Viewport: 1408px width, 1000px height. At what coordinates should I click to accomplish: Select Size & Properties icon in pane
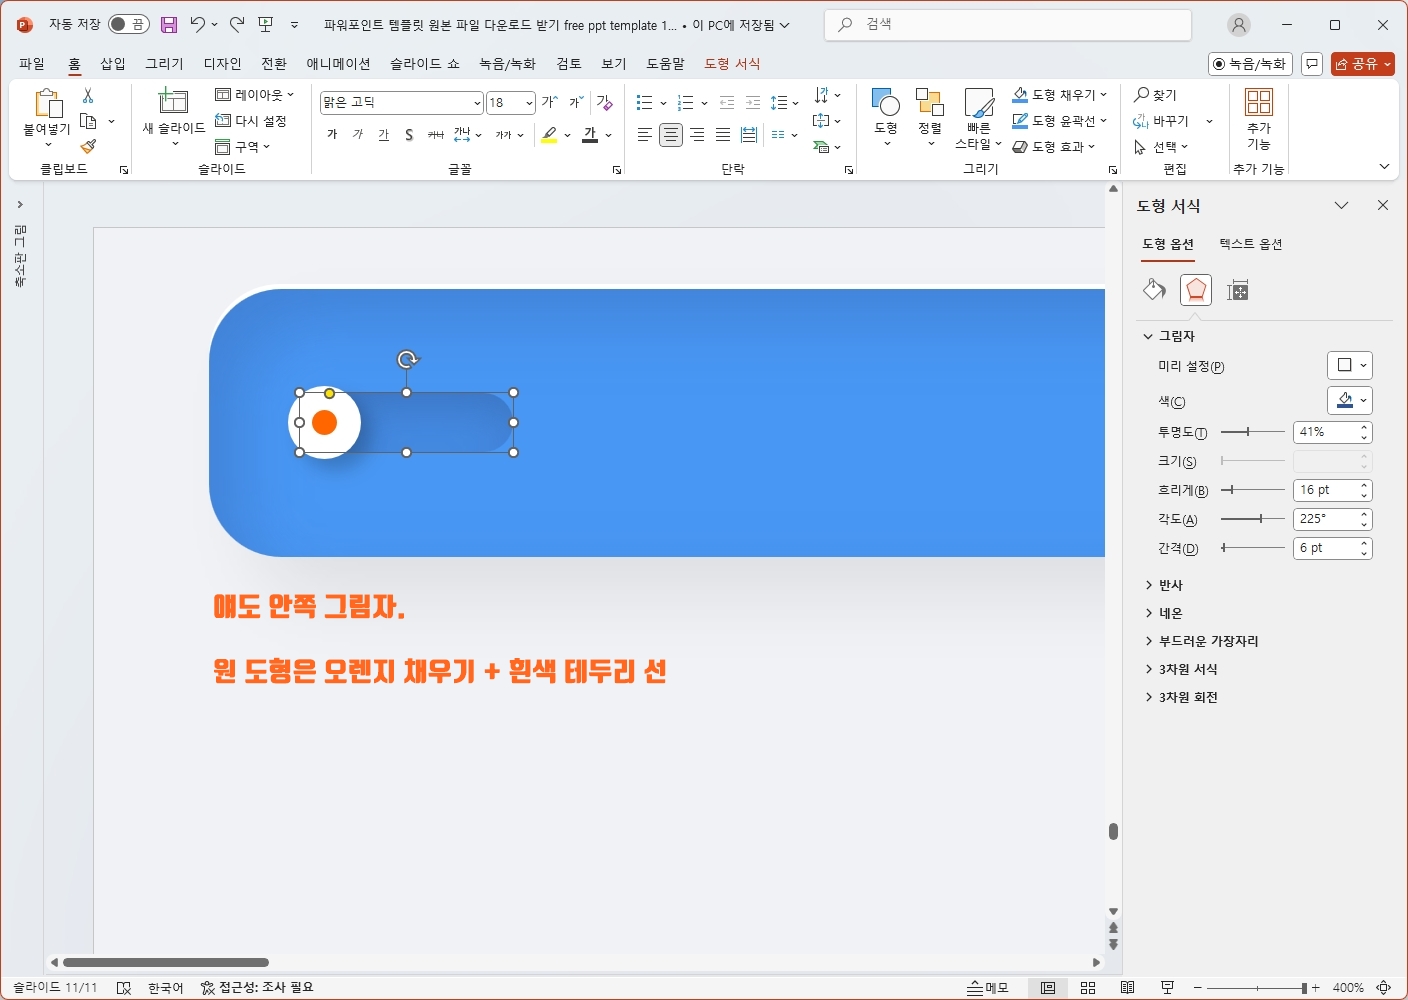1238,291
